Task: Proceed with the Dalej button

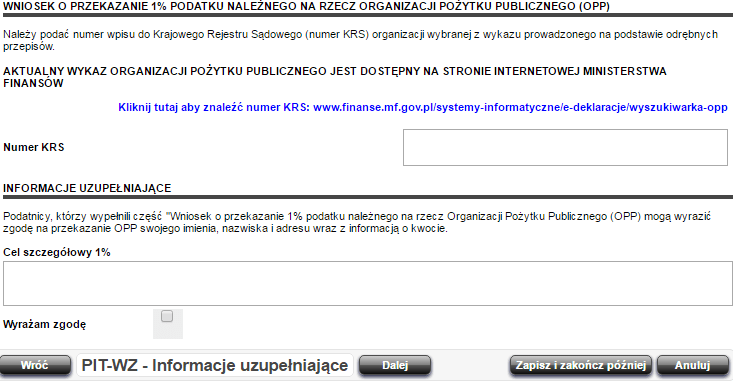Action: (x=395, y=365)
